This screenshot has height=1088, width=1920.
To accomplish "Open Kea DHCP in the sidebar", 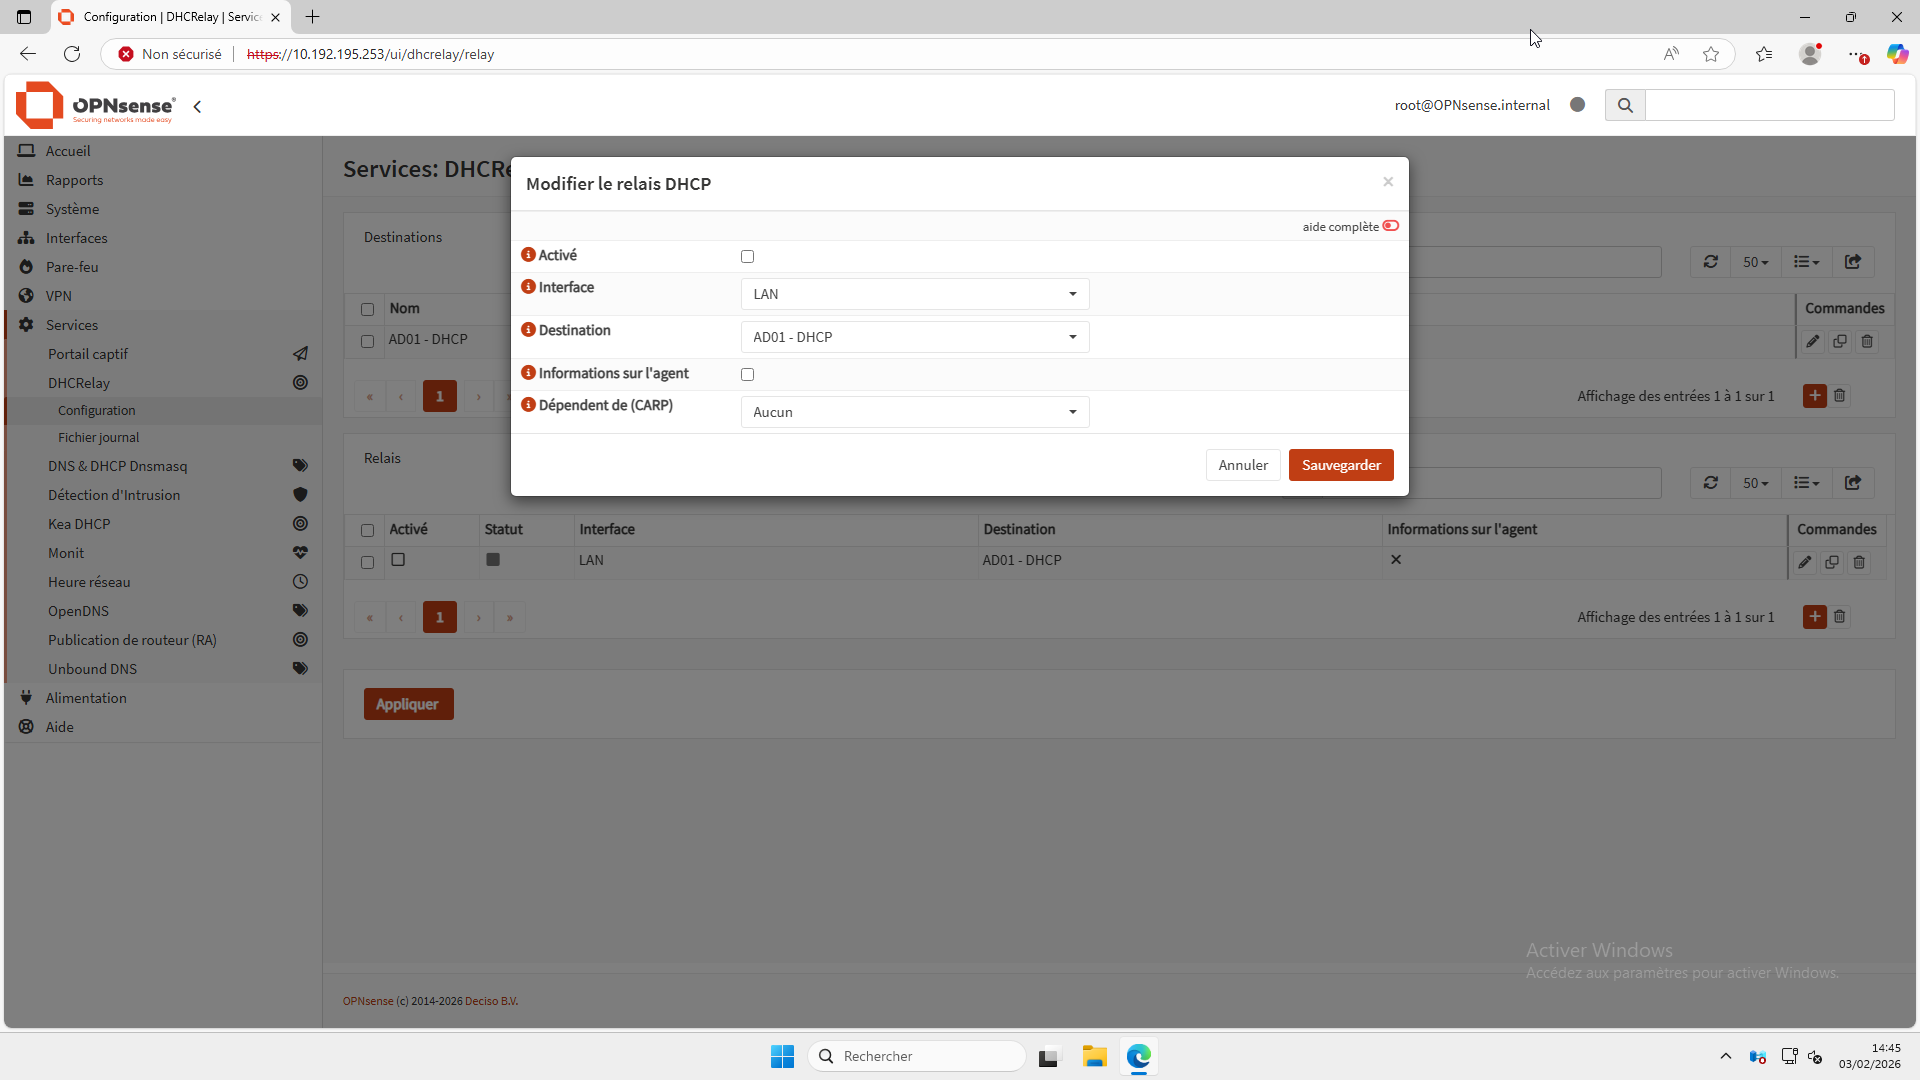I will (79, 524).
